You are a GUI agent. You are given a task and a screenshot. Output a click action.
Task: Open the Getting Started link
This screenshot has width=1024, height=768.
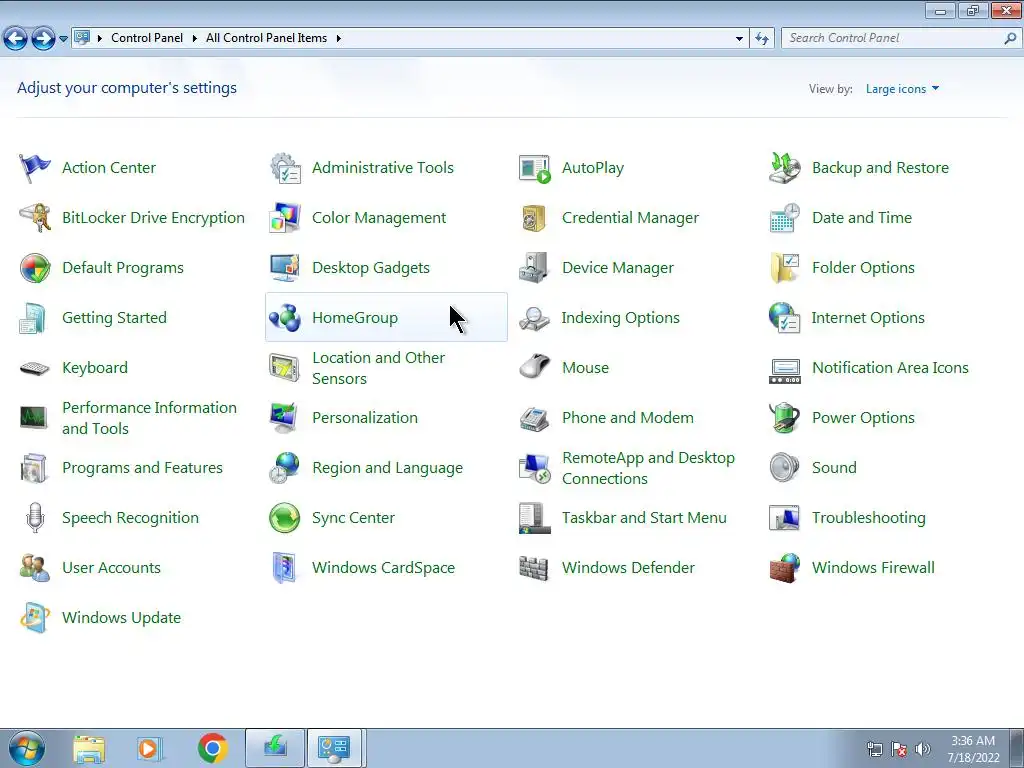point(114,318)
